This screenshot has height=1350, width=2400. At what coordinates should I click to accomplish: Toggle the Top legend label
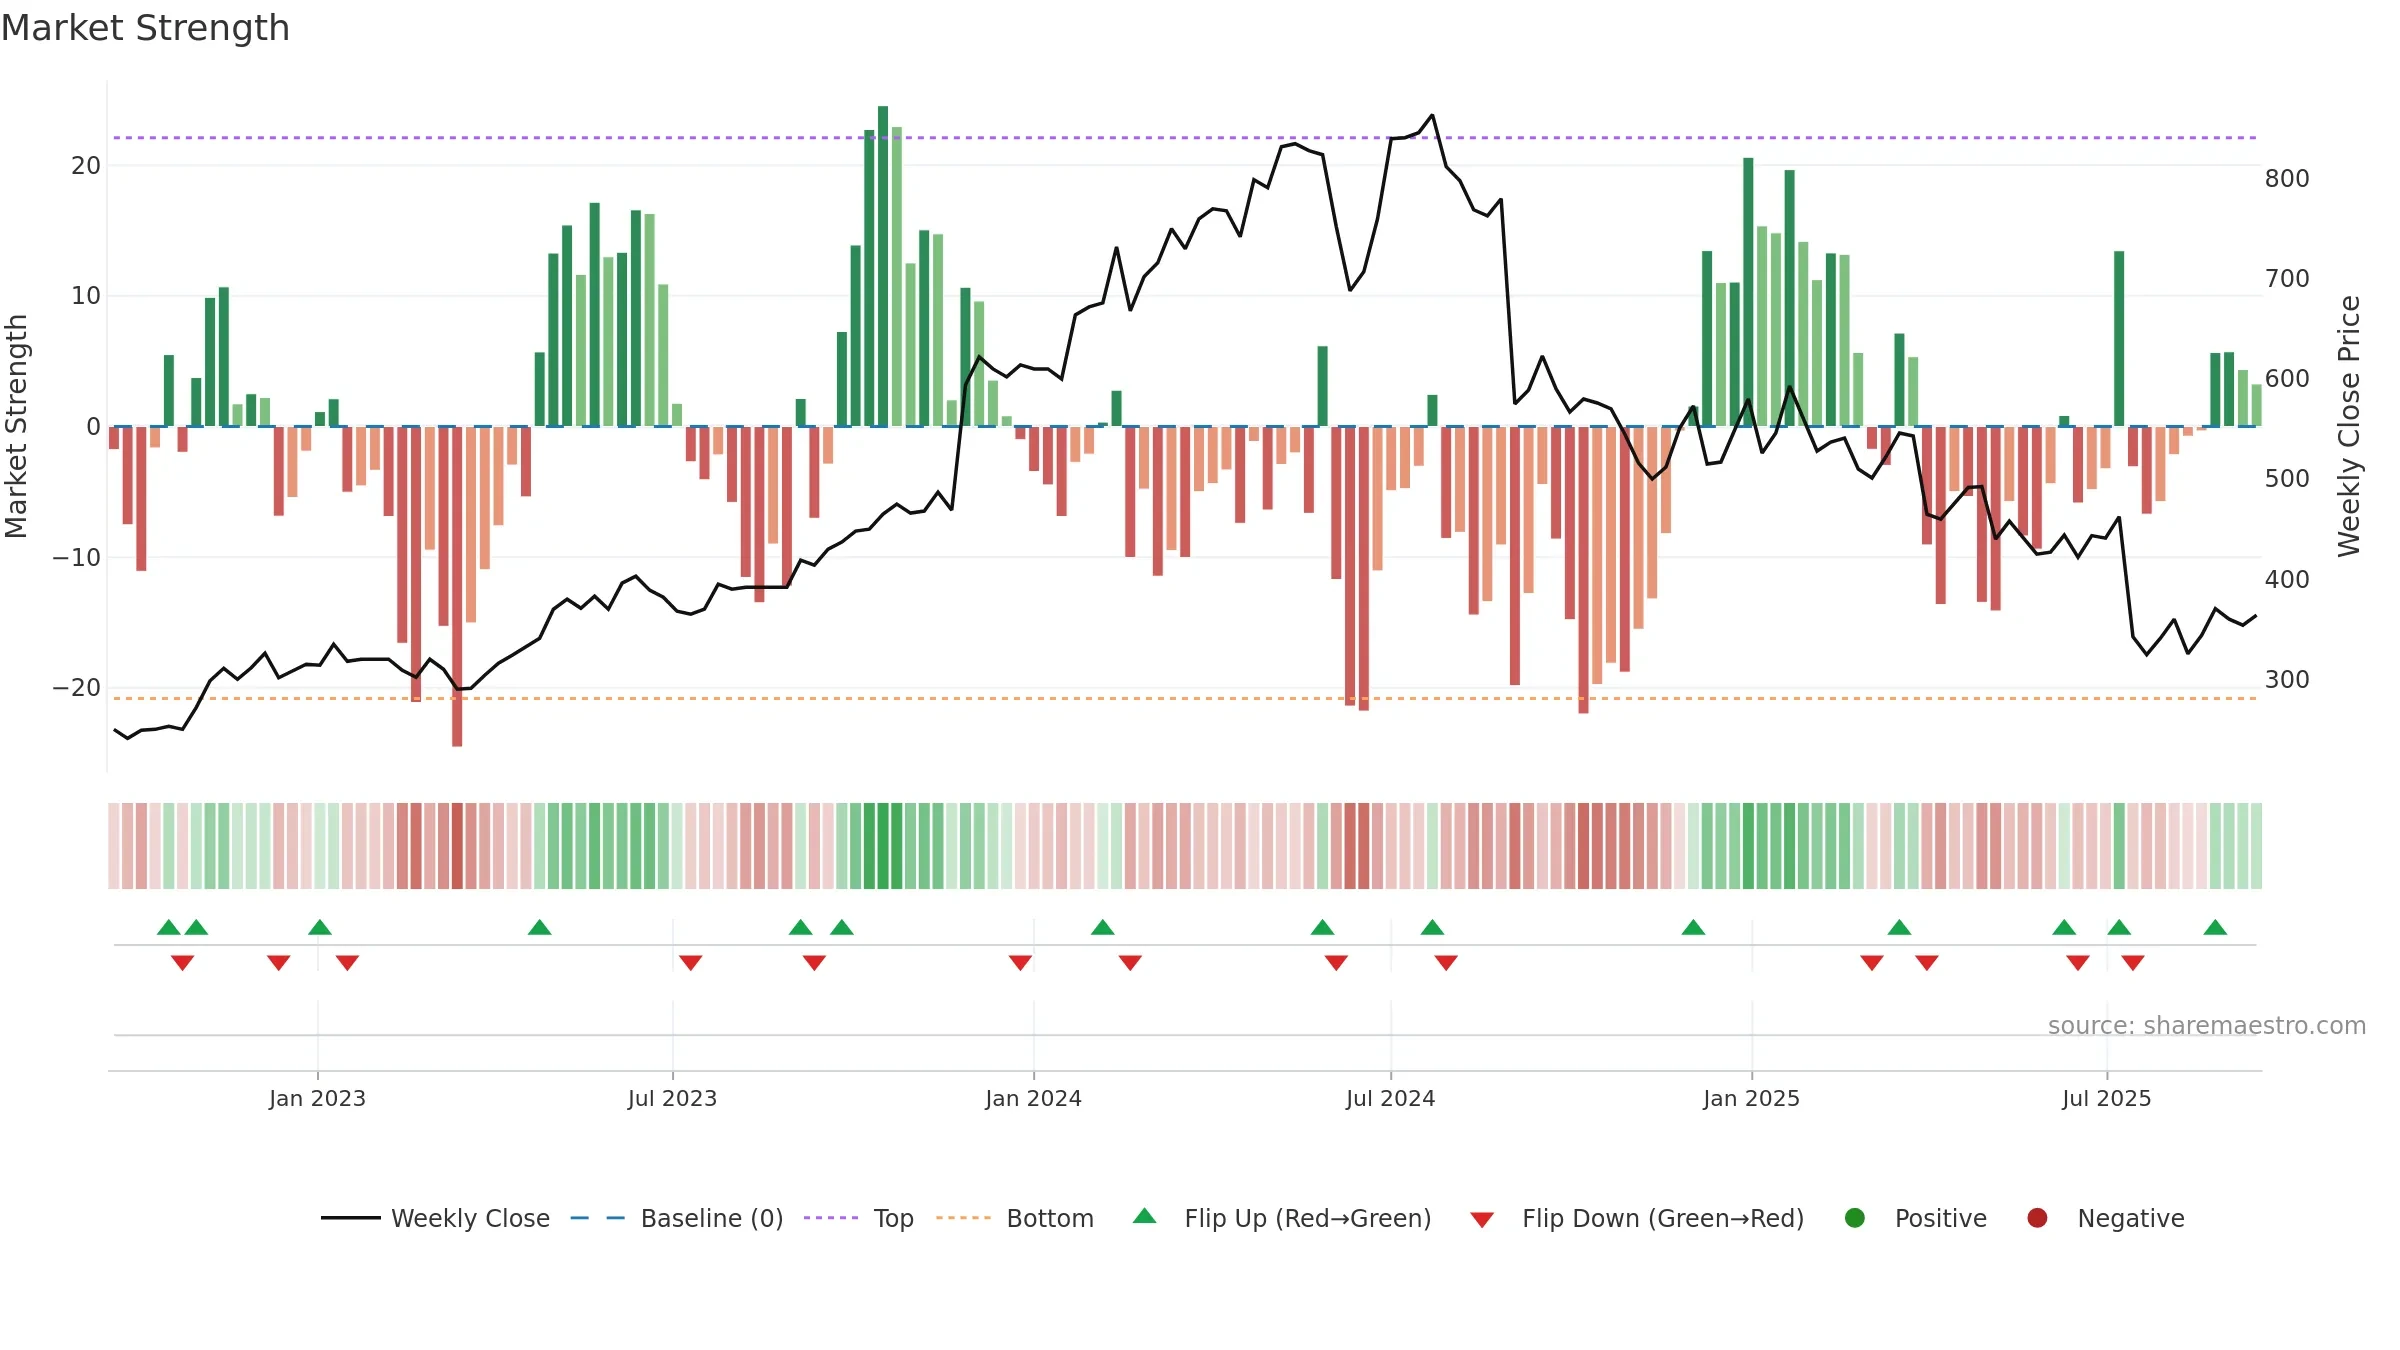point(893,1218)
